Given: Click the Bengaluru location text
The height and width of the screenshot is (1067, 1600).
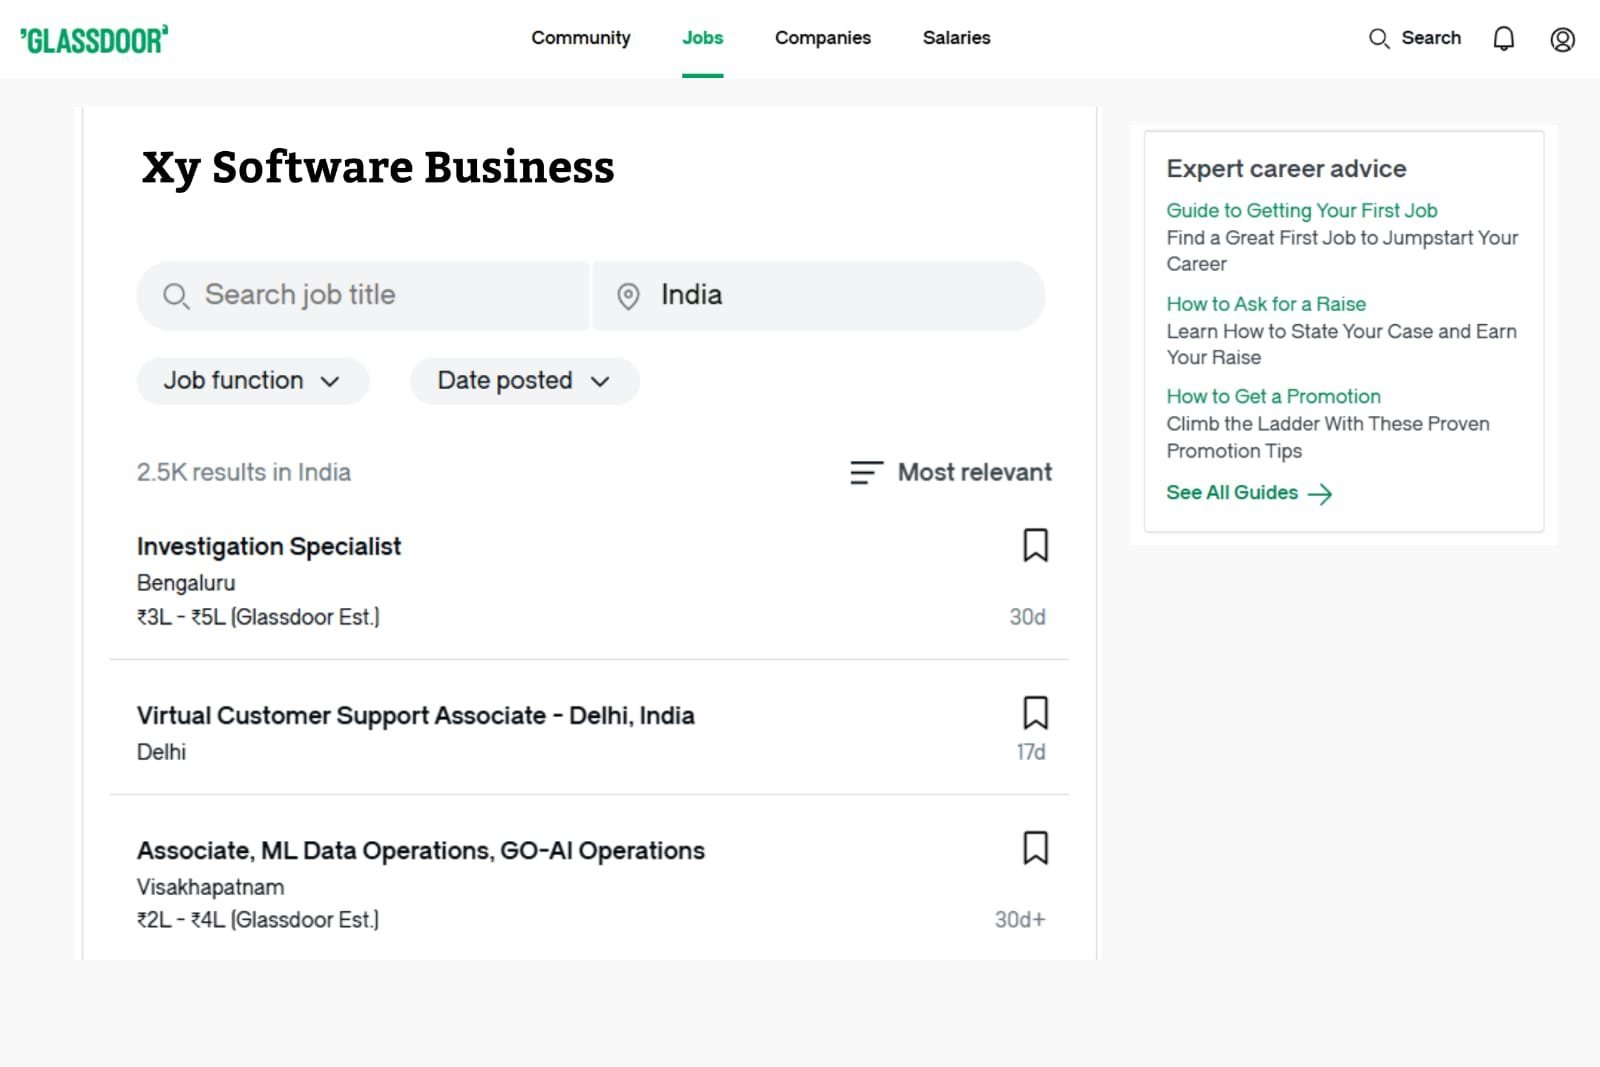Looking at the screenshot, I should (x=186, y=582).
